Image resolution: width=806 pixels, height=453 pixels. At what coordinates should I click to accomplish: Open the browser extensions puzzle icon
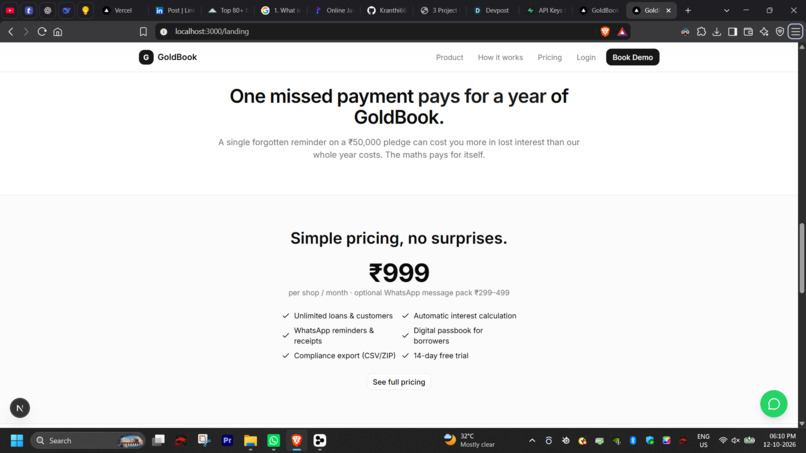pyautogui.click(x=701, y=31)
